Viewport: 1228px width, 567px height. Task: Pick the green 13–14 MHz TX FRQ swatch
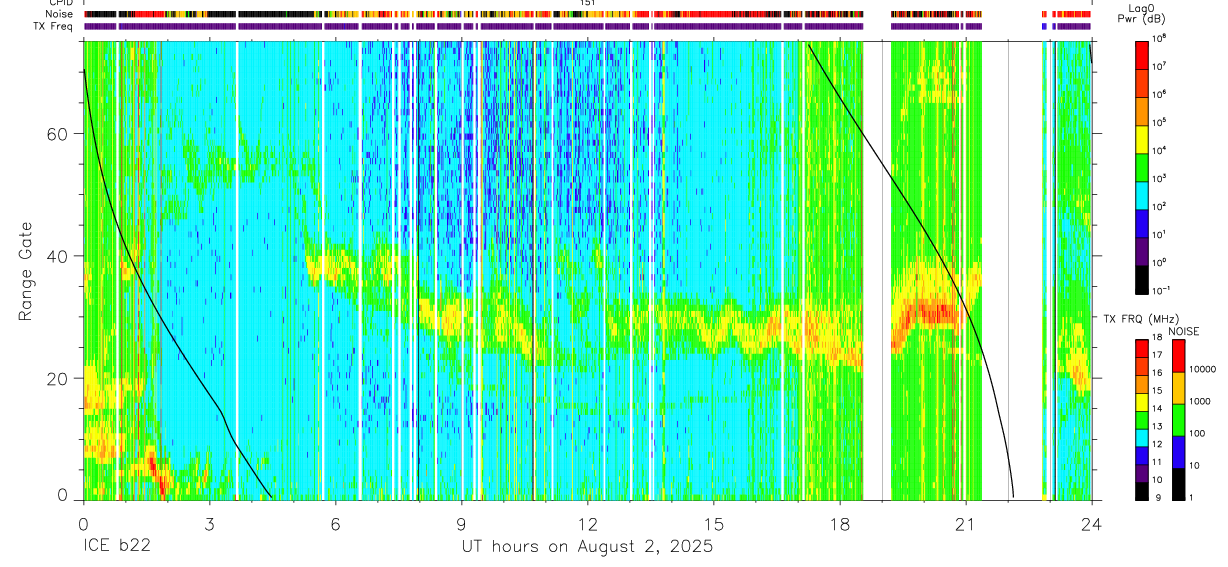coord(1141,420)
